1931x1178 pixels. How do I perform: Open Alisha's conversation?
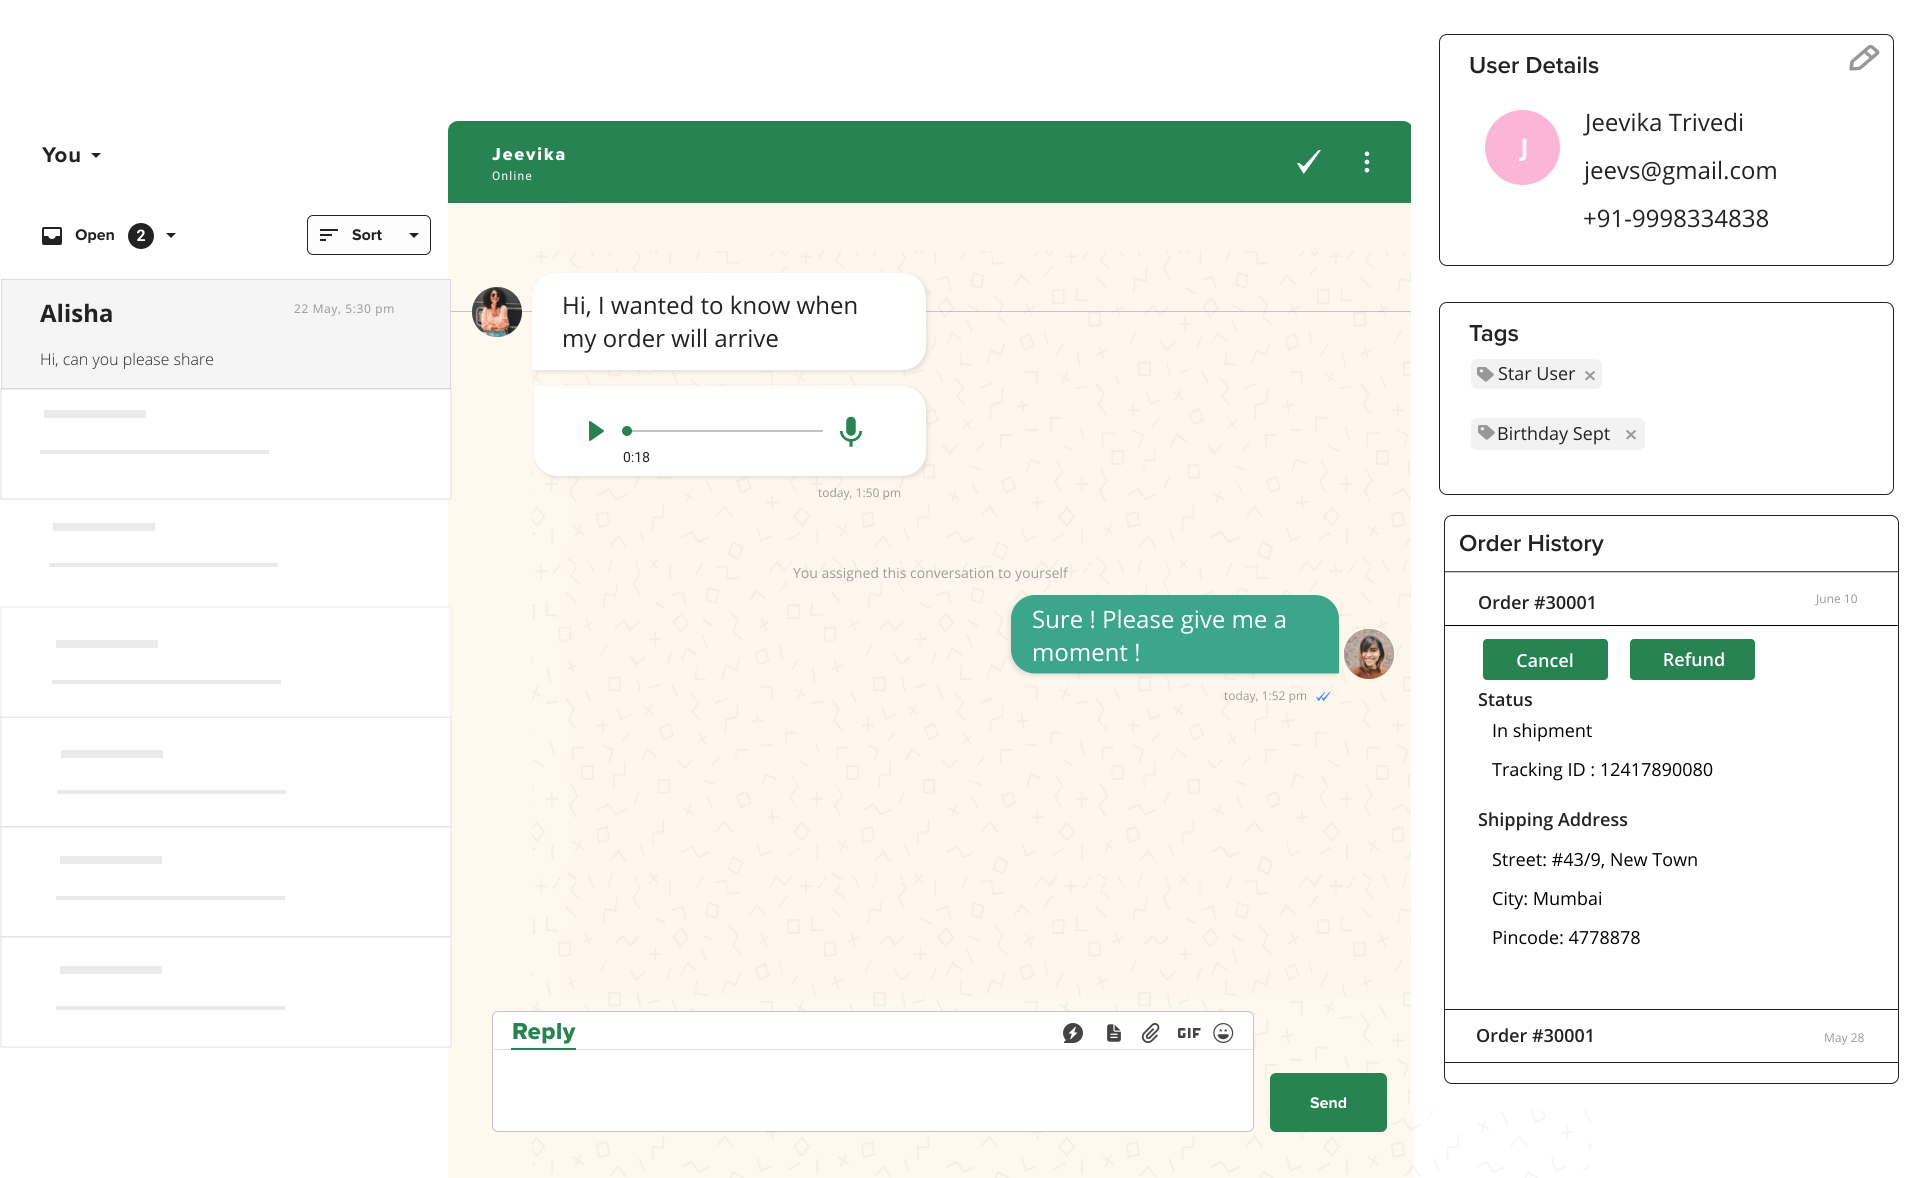[x=226, y=334]
